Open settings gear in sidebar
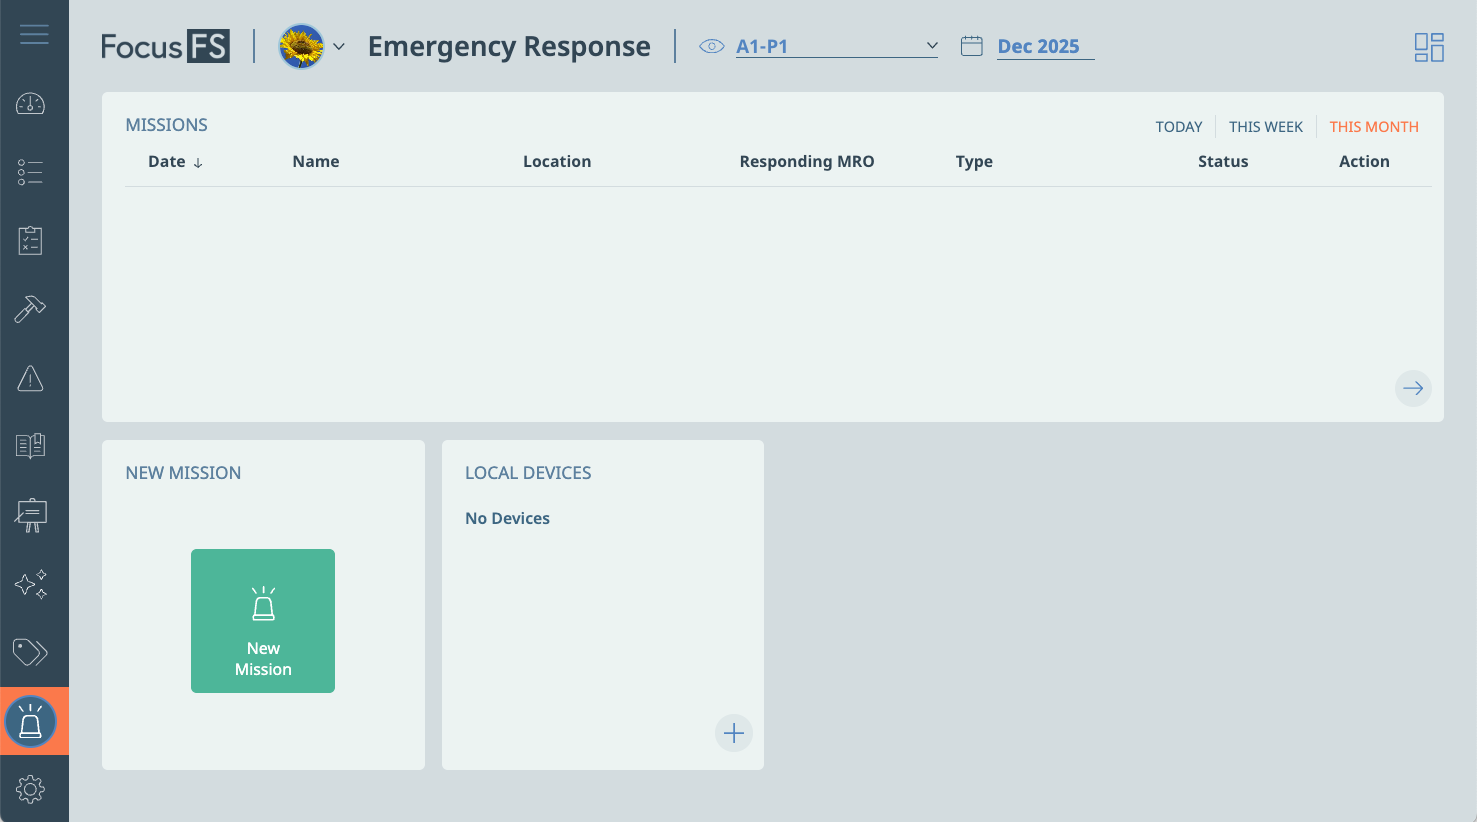The height and width of the screenshot is (822, 1477). [x=30, y=789]
